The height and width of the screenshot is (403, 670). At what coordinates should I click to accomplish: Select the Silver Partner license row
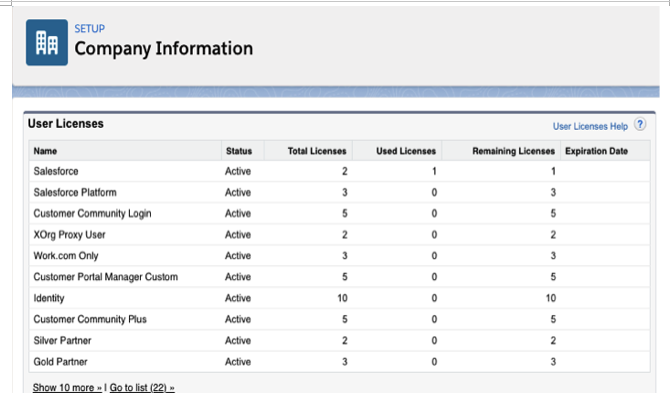340,341
